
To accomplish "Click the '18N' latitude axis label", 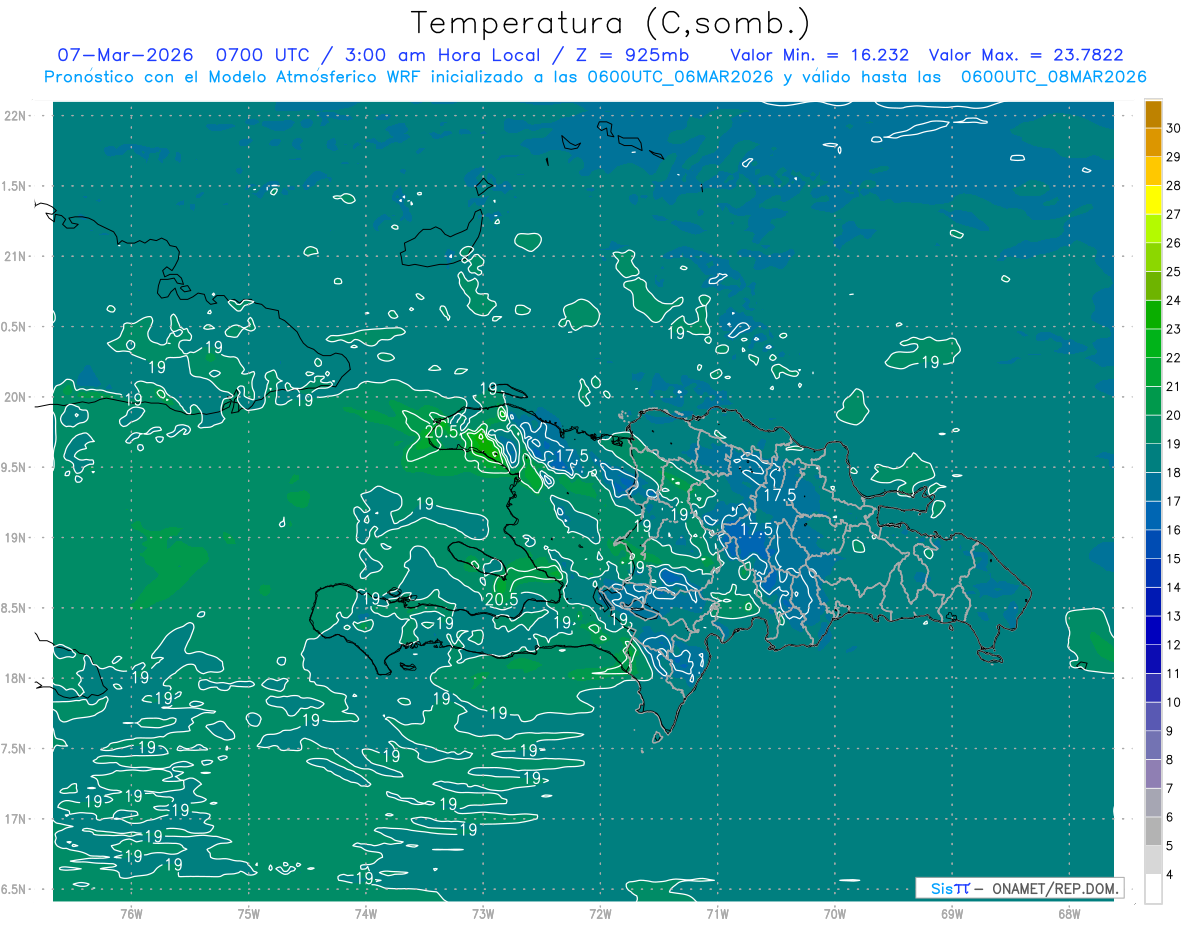I will 17,678.
